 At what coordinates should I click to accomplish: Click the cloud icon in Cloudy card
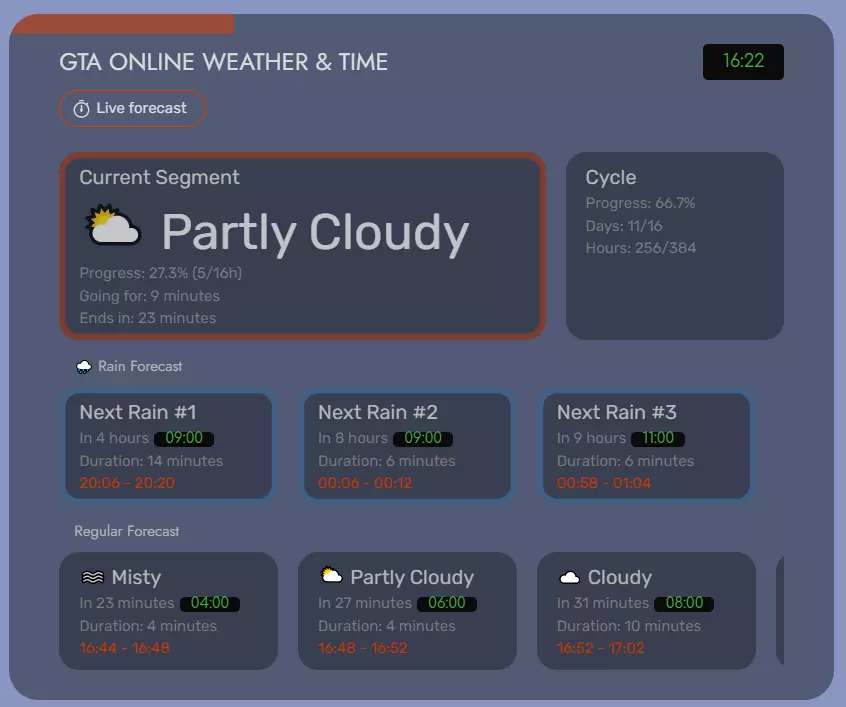[x=570, y=578]
